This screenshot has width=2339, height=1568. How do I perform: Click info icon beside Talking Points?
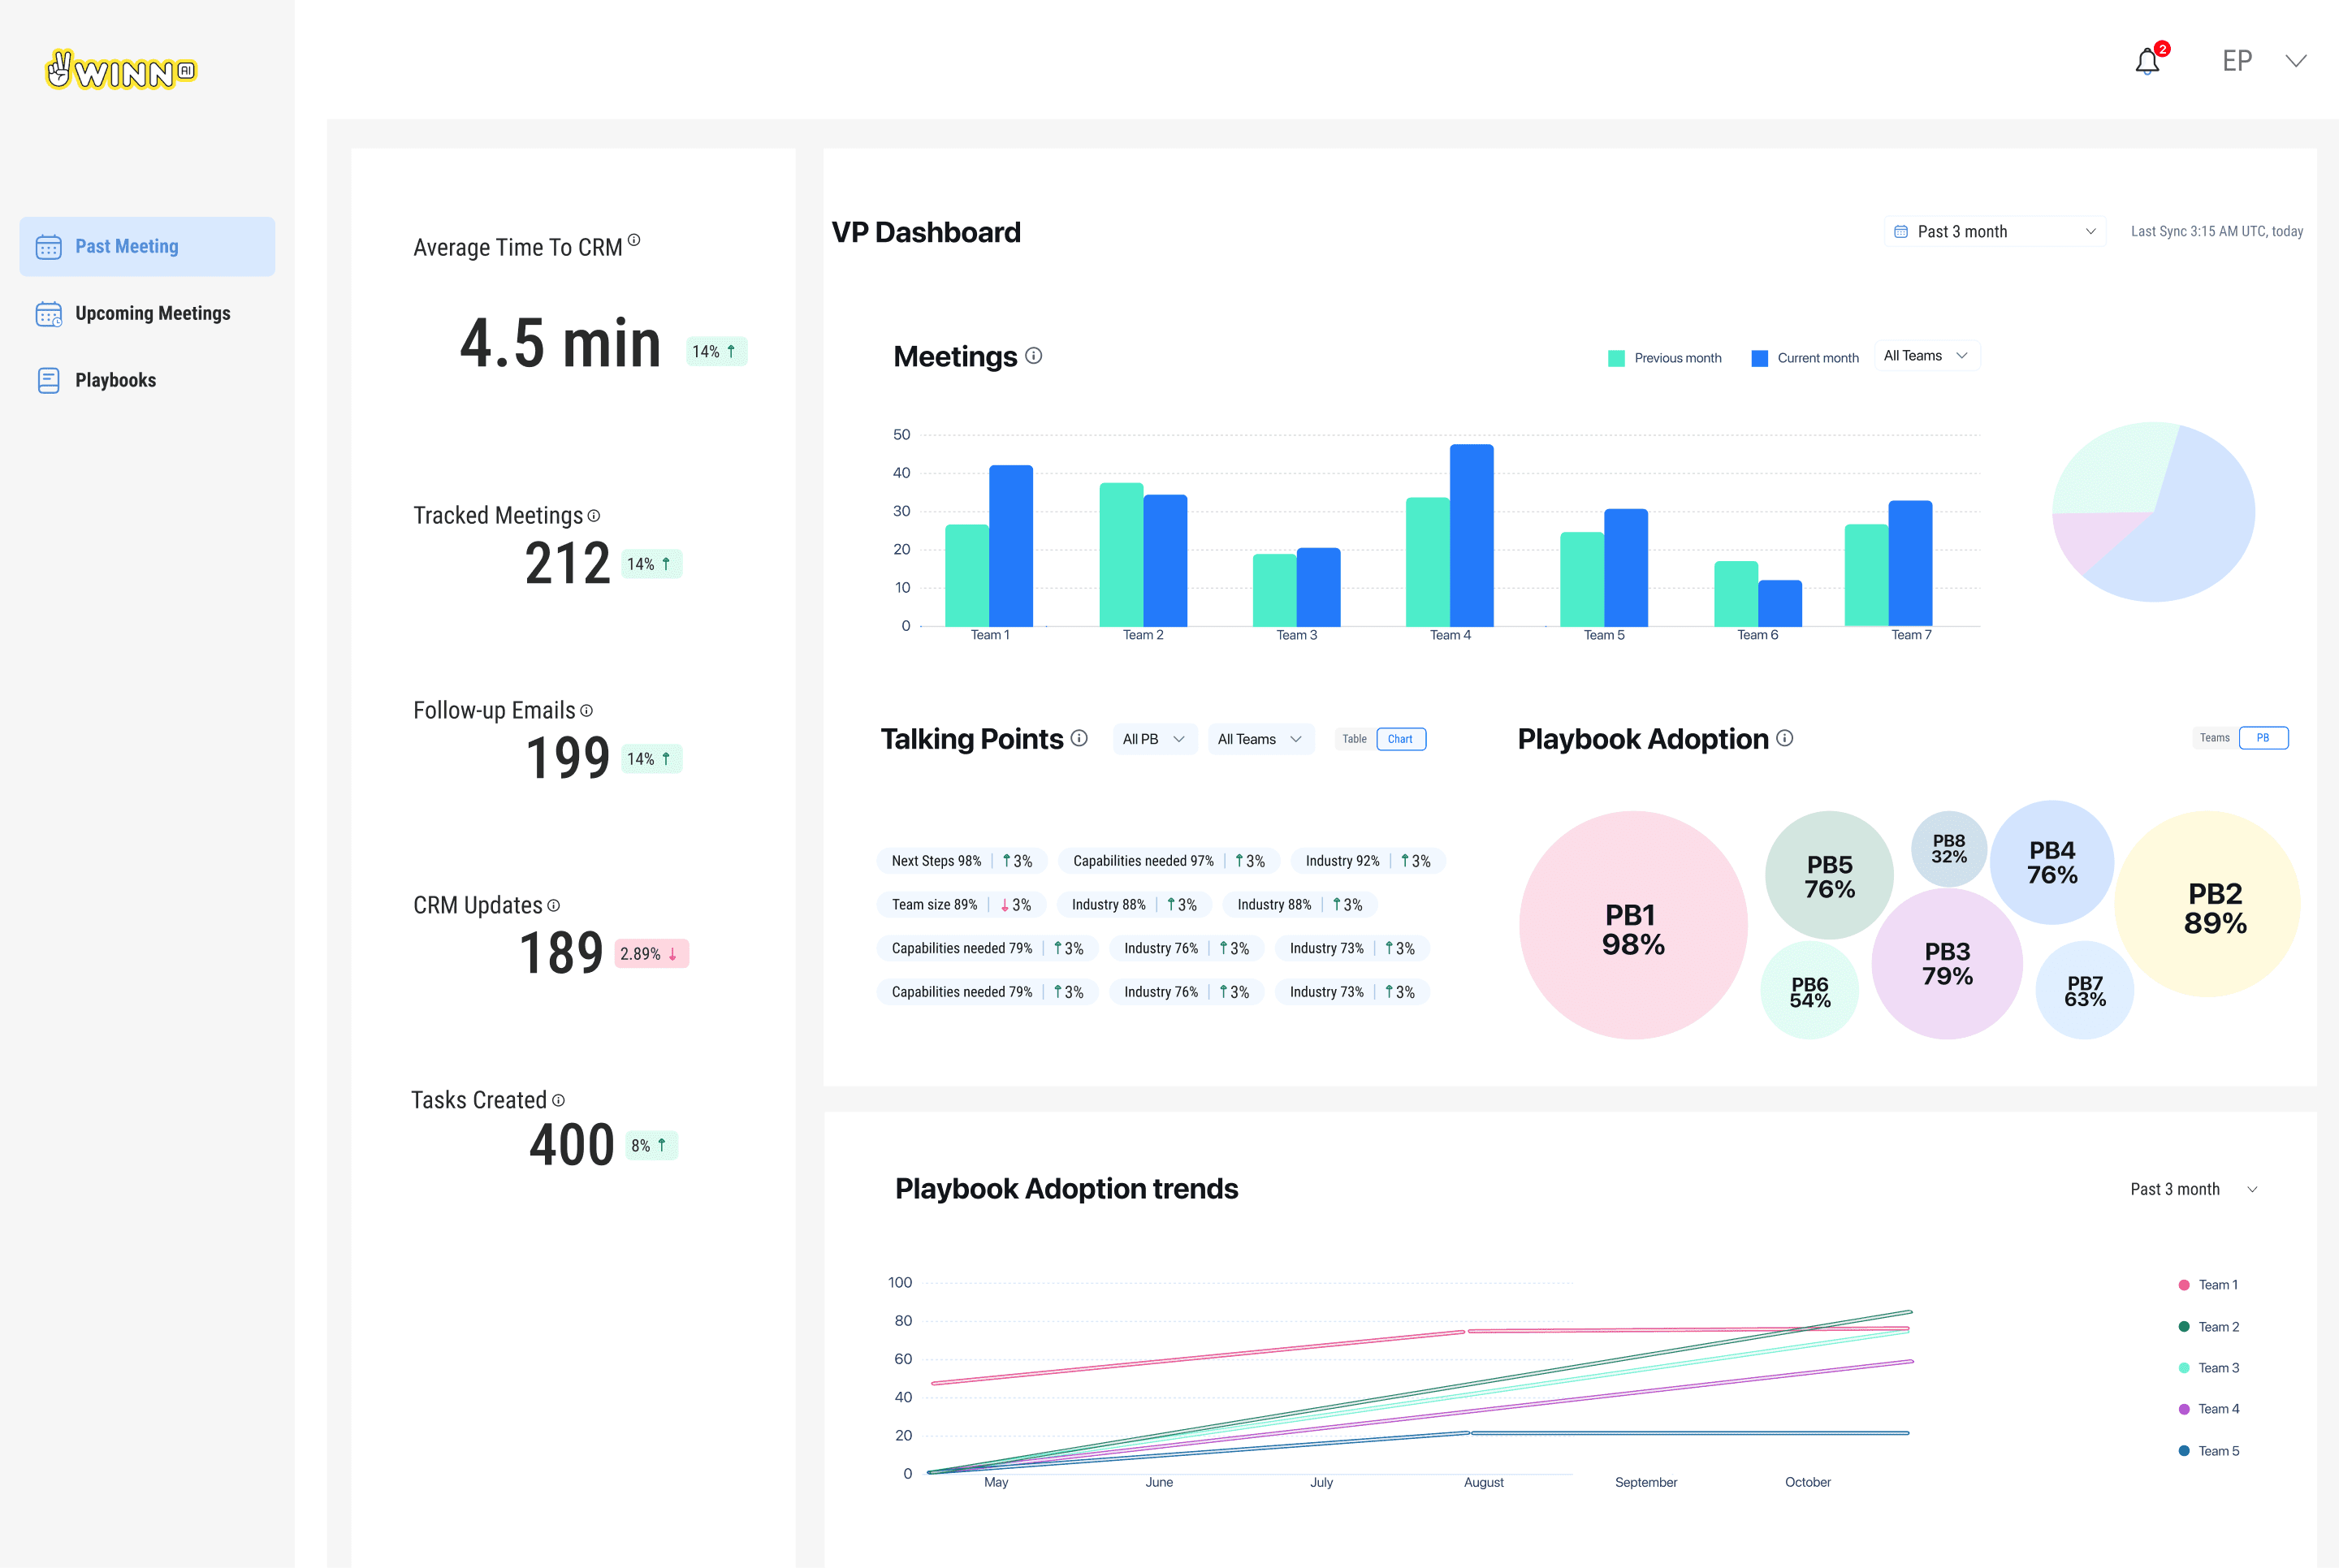(x=1079, y=738)
